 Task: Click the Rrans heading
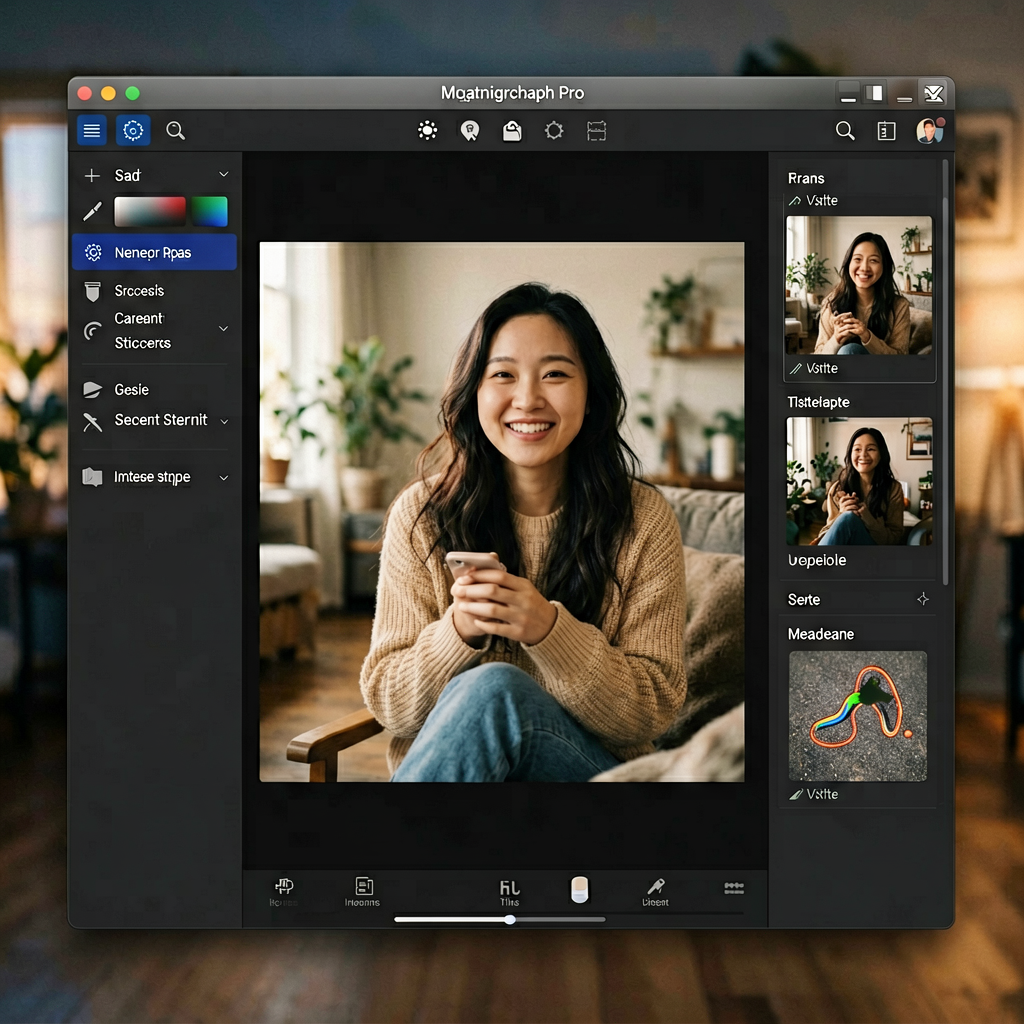tap(806, 178)
